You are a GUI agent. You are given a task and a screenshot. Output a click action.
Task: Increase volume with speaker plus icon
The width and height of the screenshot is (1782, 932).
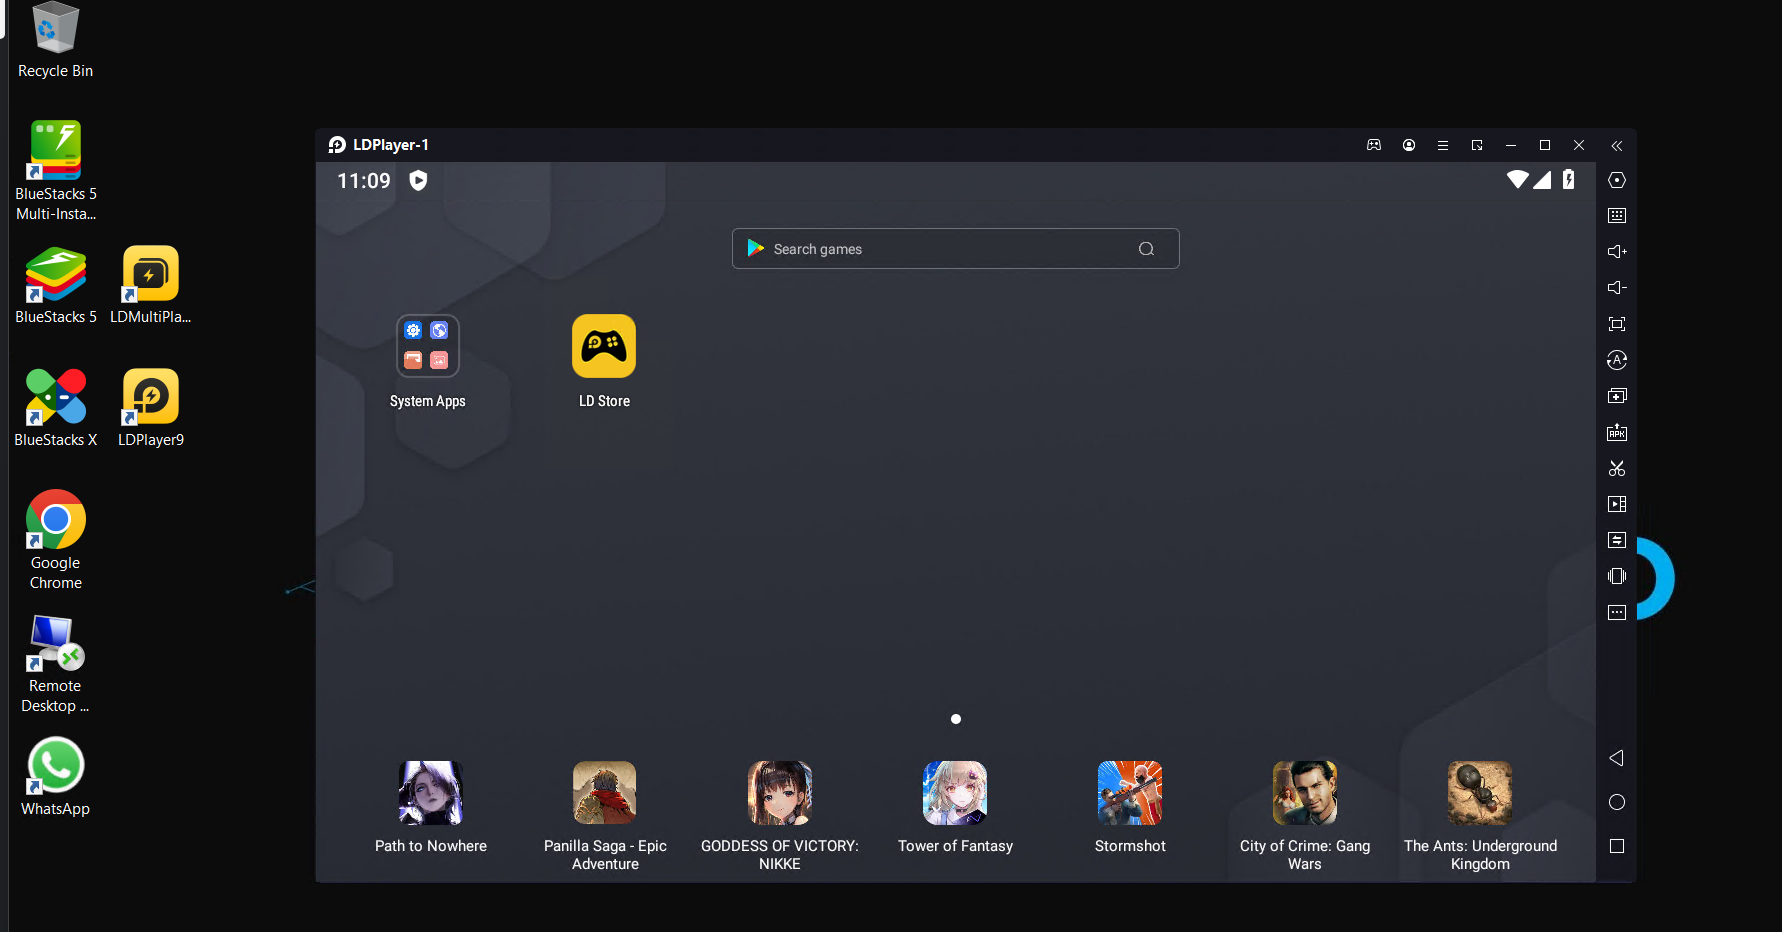click(x=1617, y=252)
